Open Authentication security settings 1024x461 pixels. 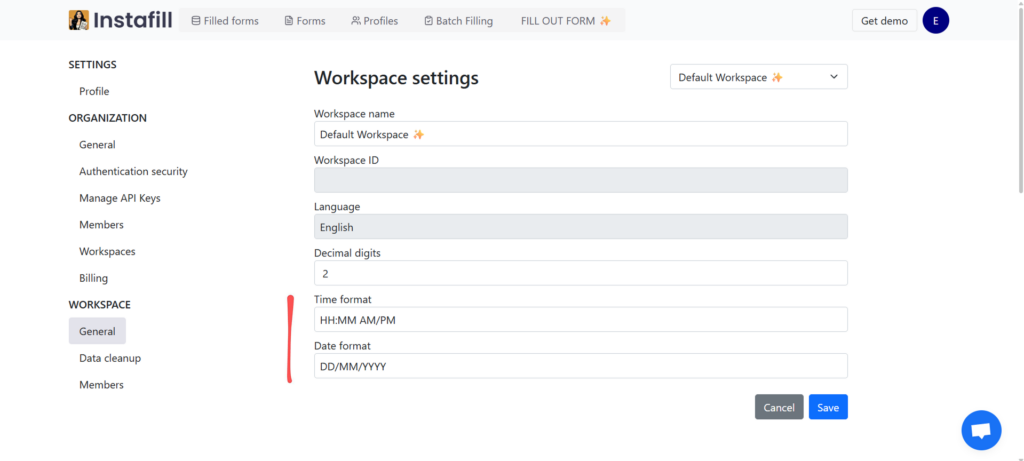(133, 171)
